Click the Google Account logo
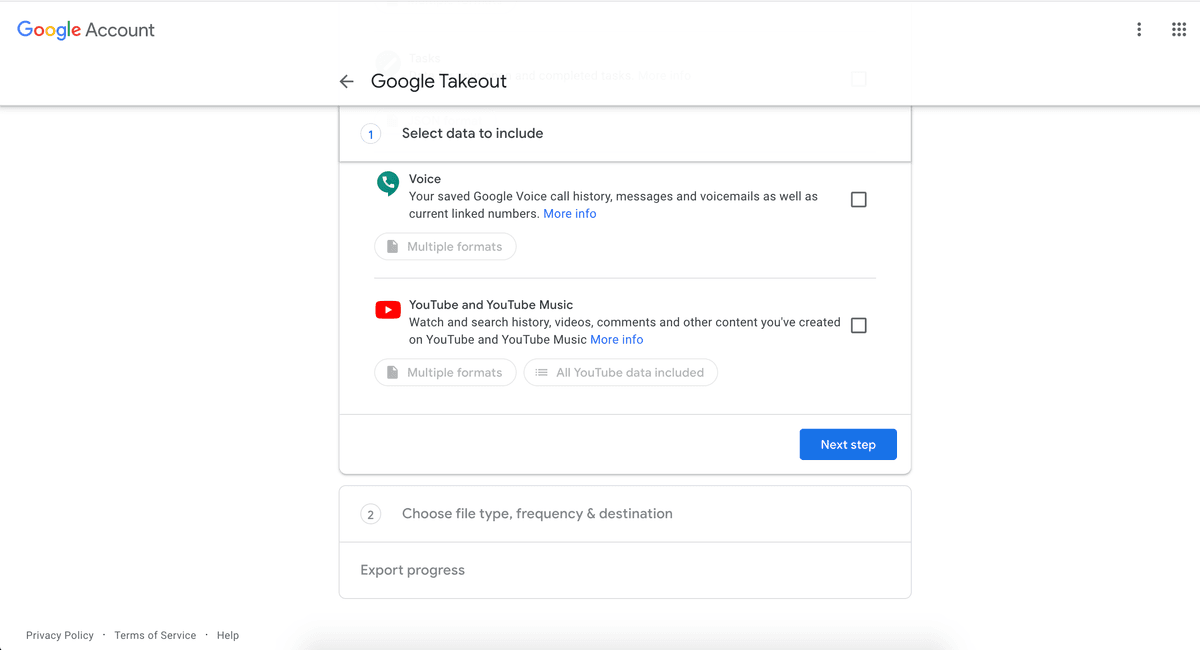This screenshot has height=650, width=1200. coord(86,30)
